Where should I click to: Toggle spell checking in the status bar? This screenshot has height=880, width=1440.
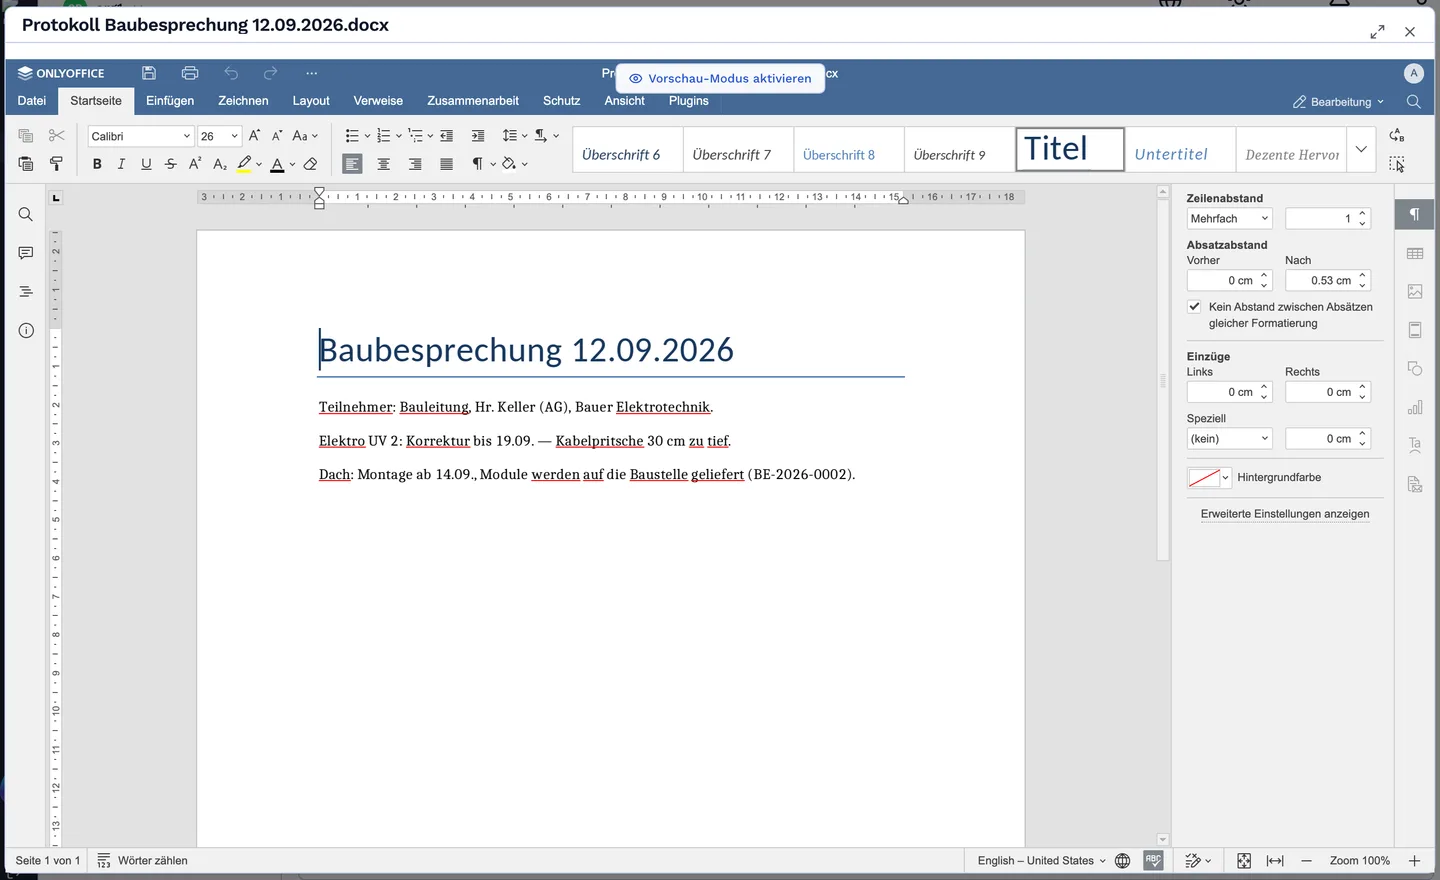pyautogui.click(x=1153, y=861)
